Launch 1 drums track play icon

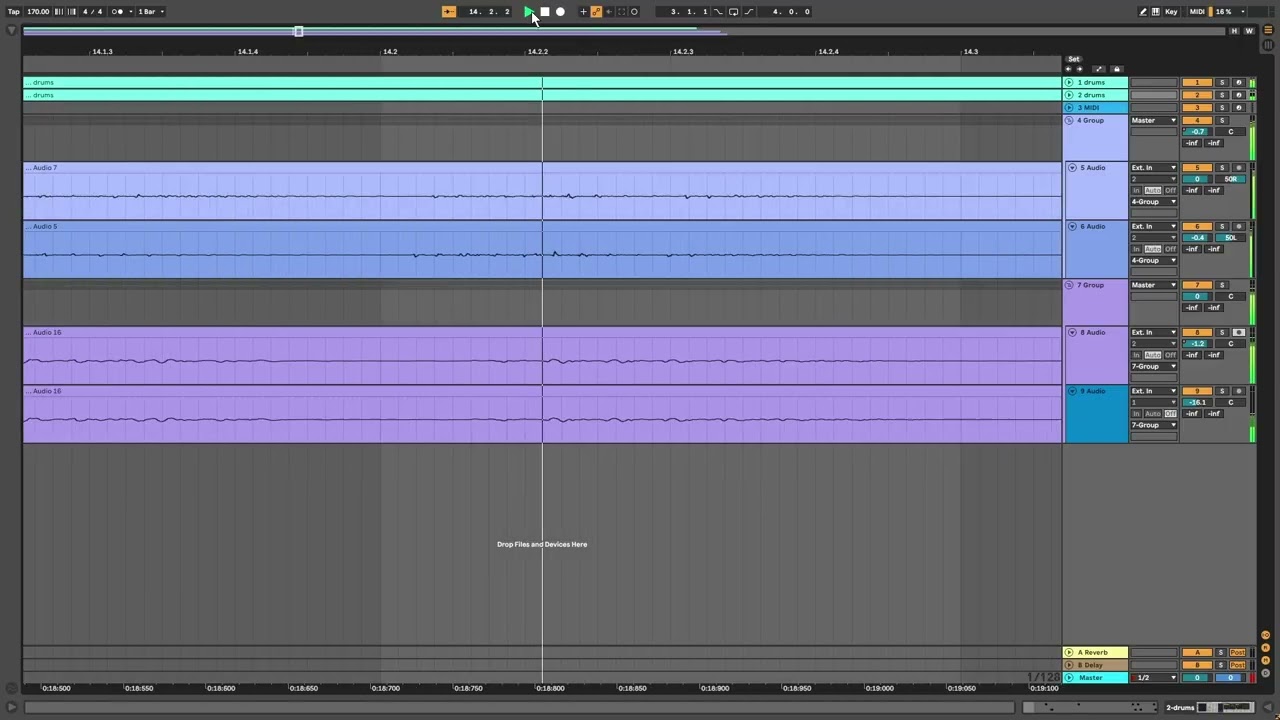point(1069,82)
